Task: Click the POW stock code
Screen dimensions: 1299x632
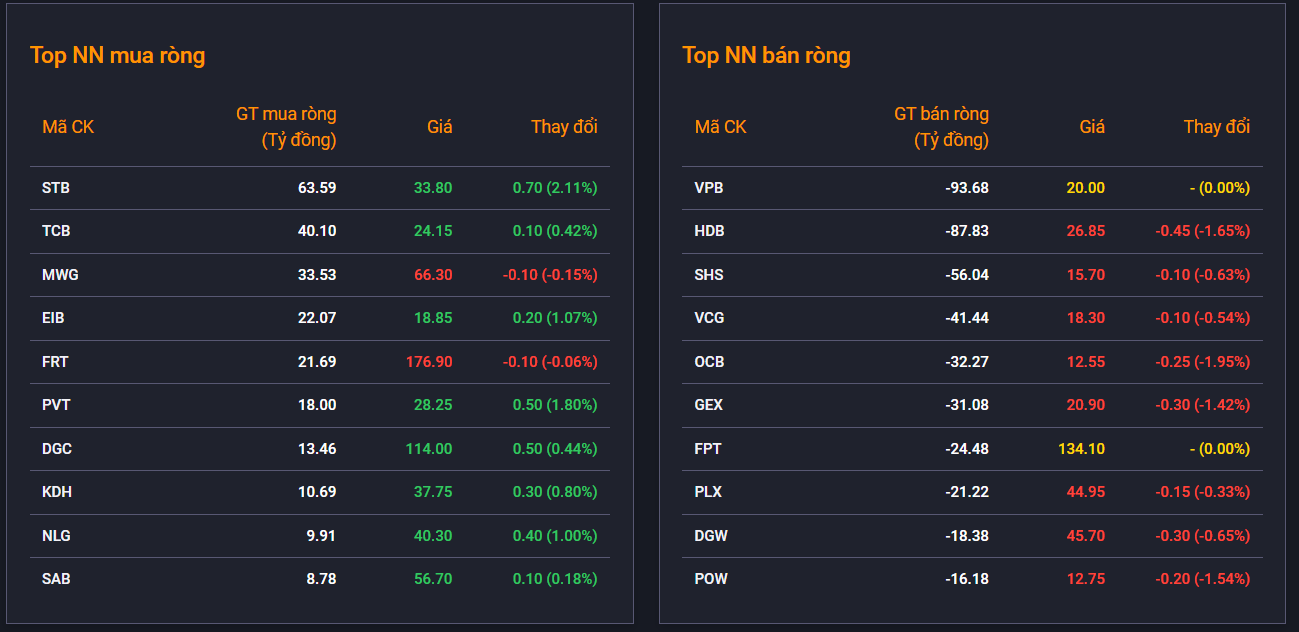Action: 711,579
